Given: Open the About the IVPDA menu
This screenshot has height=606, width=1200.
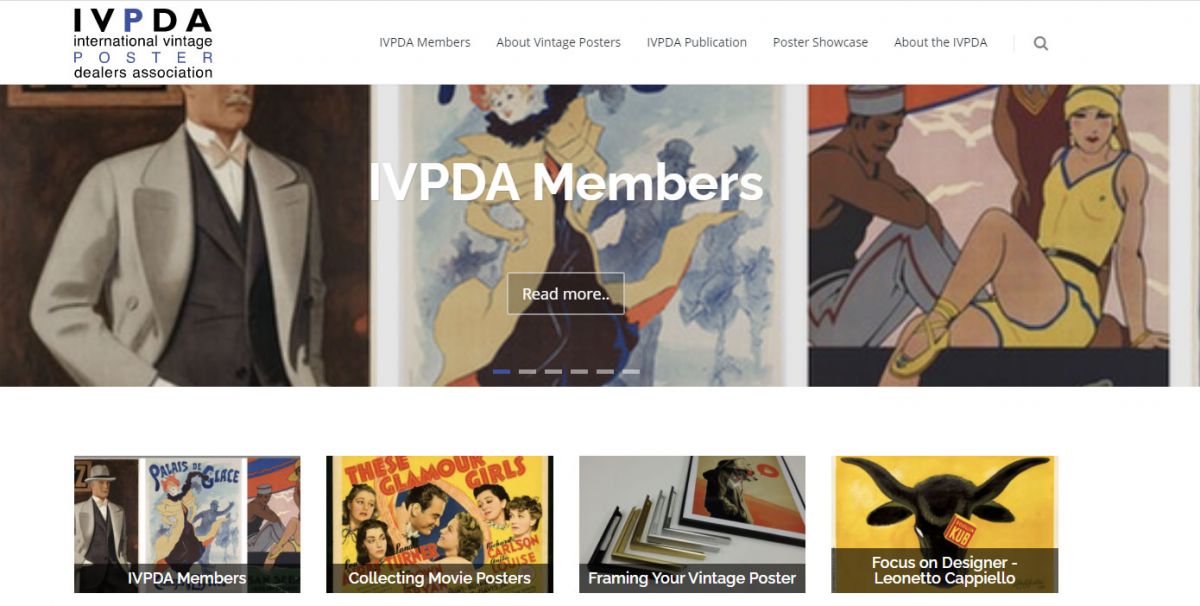Looking at the screenshot, I should click(940, 43).
